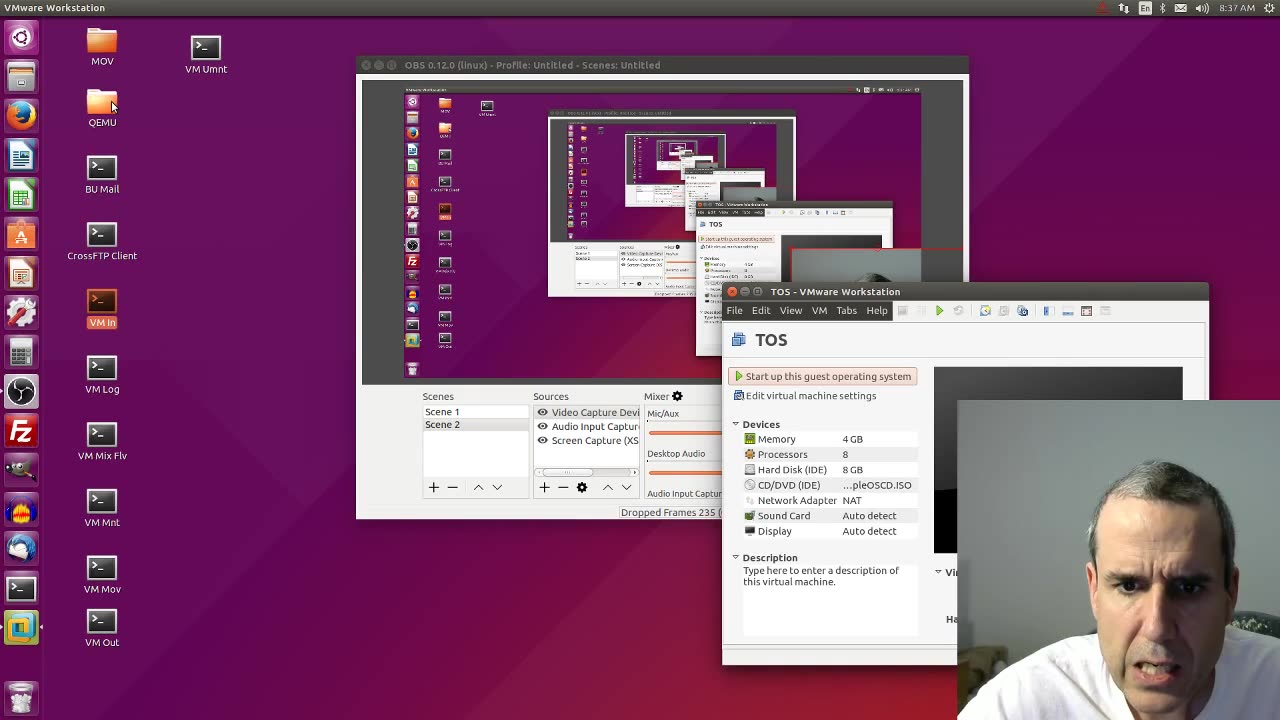The height and width of the screenshot is (720, 1280).
Task: Select the Processors 8 device row
Action: click(829, 454)
